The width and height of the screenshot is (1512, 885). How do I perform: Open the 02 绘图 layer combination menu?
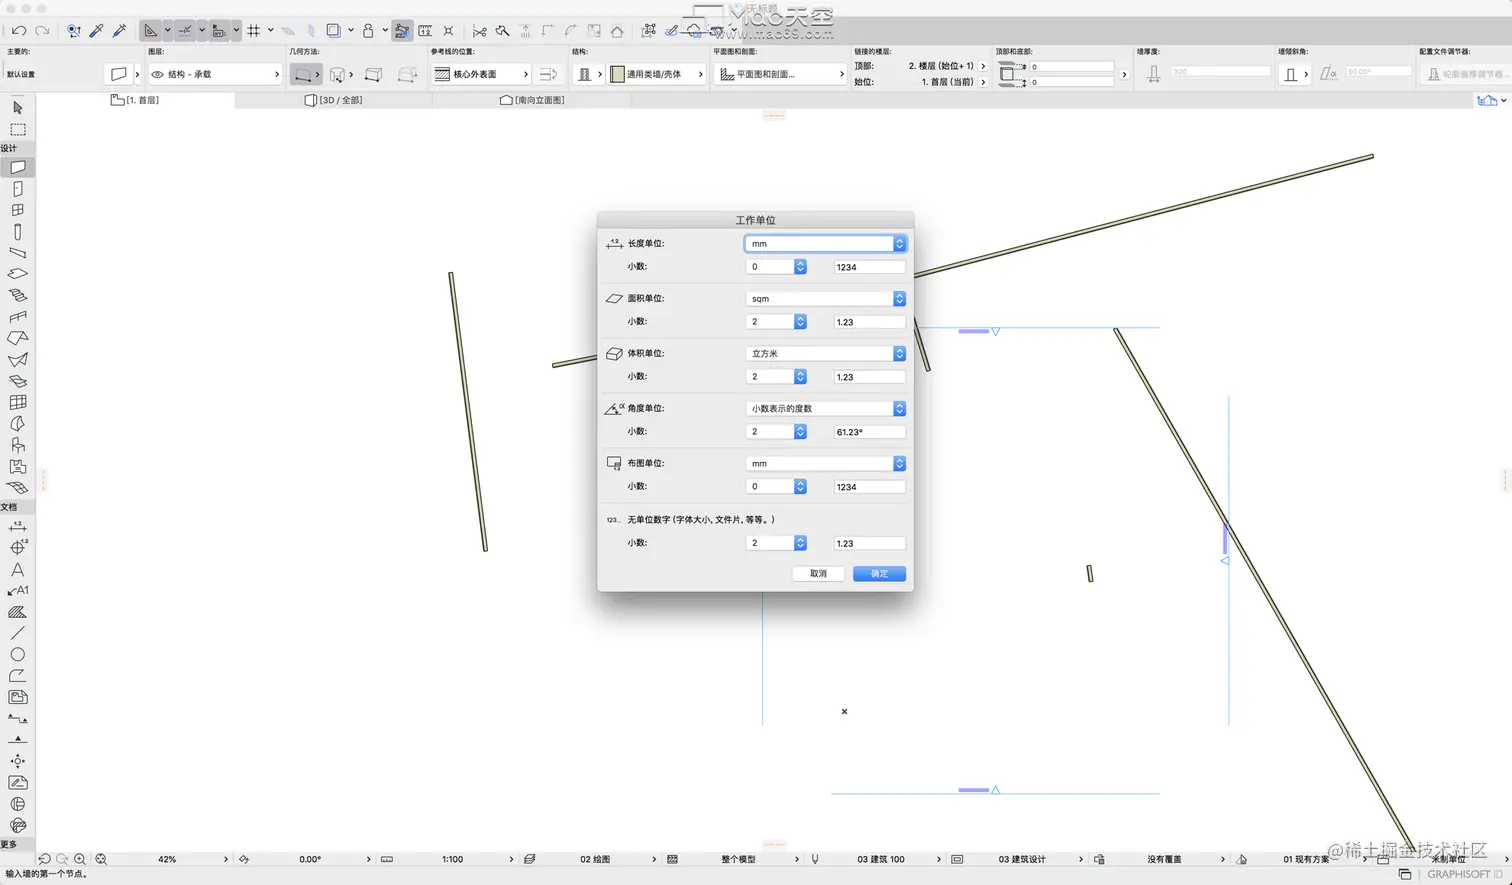pos(596,859)
